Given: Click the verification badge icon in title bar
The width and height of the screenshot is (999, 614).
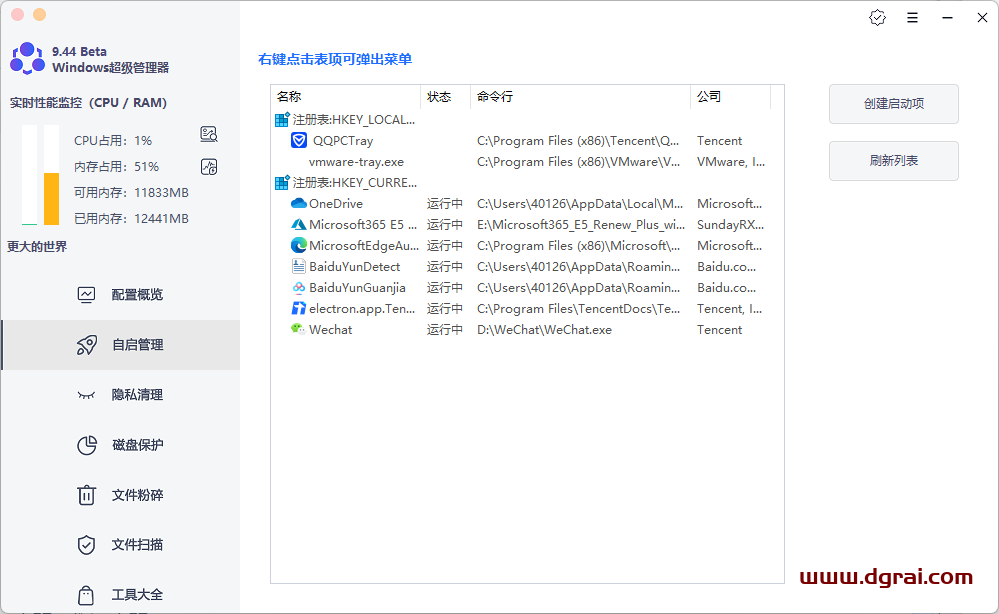Looking at the screenshot, I should click(877, 18).
